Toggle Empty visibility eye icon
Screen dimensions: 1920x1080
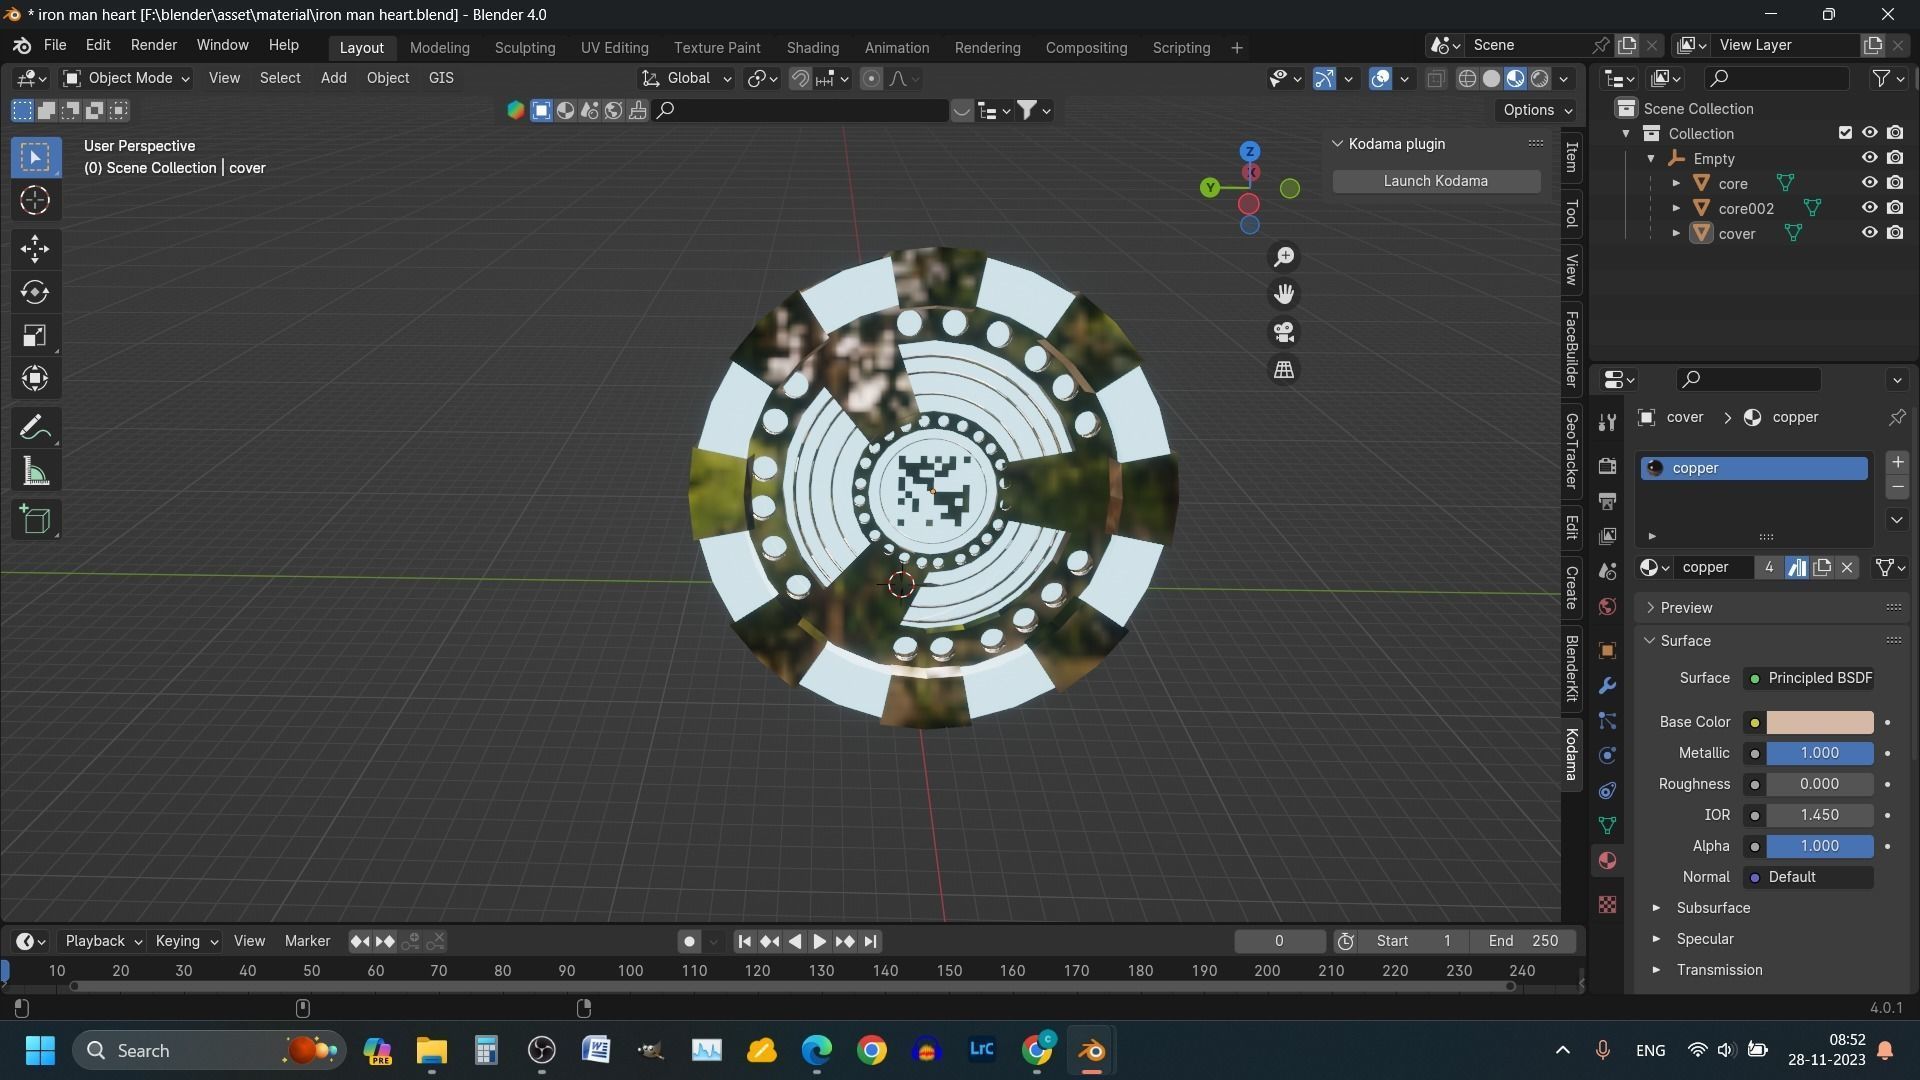click(x=1869, y=158)
